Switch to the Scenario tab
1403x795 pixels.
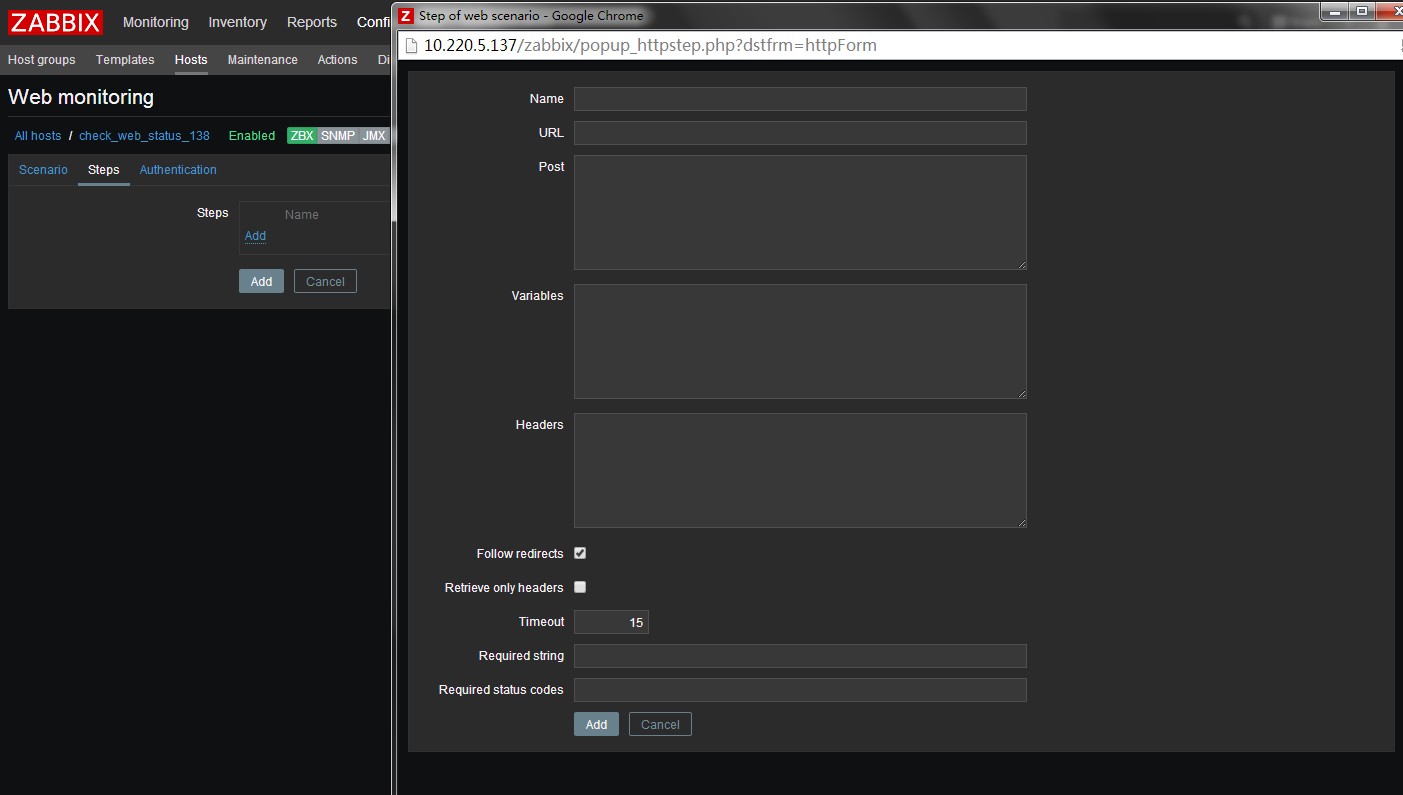(x=43, y=170)
